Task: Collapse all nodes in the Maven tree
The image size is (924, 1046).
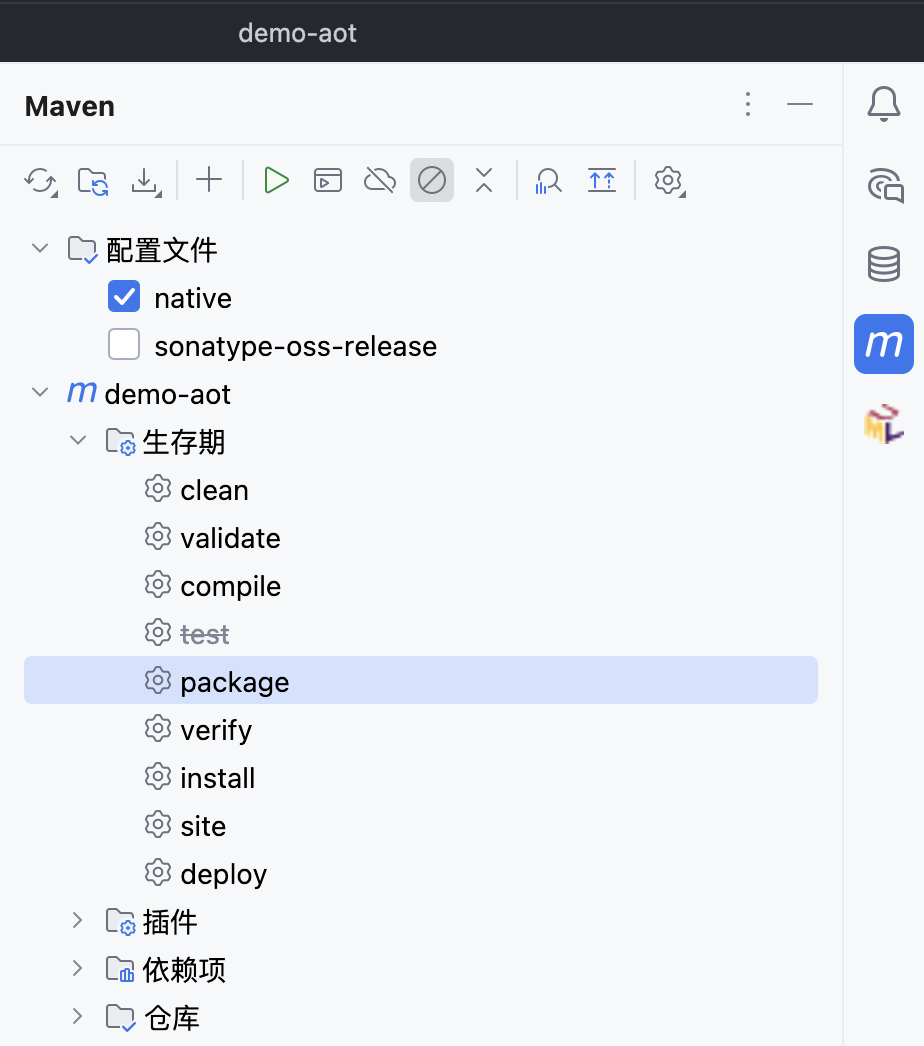Action: (x=484, y=180)
